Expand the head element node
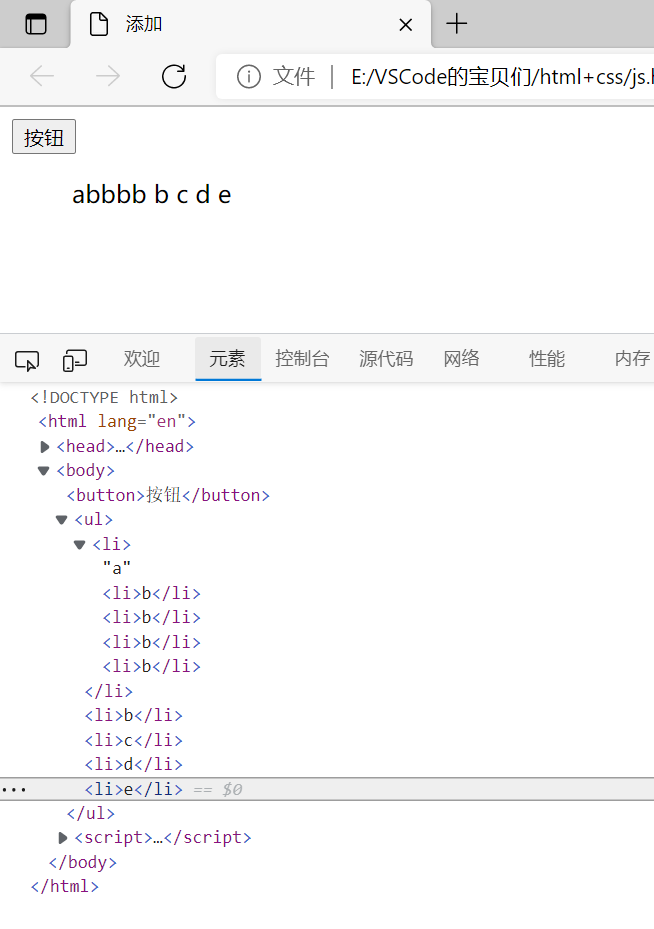 44,447
